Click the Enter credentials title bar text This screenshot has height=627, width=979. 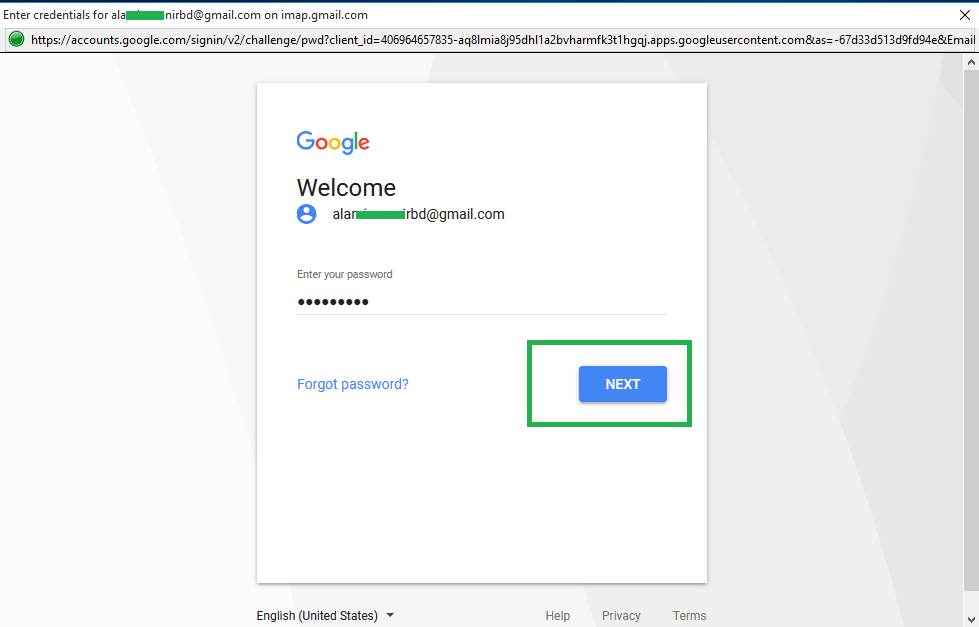[x=185, y=15]
